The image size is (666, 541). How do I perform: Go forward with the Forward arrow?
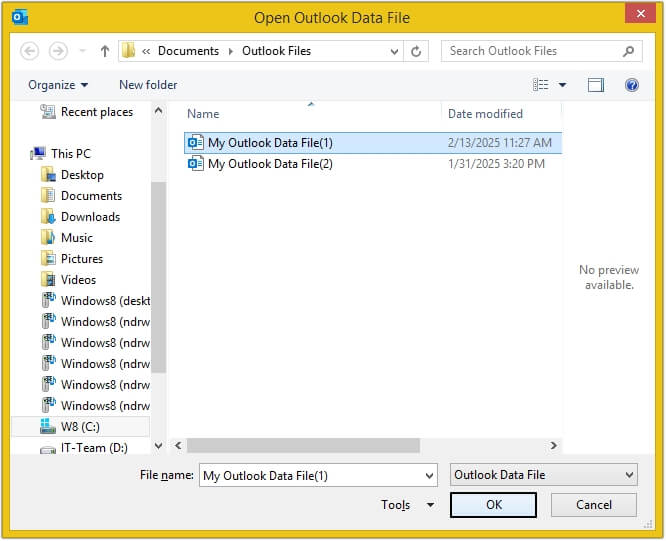[x=58, y=51]
